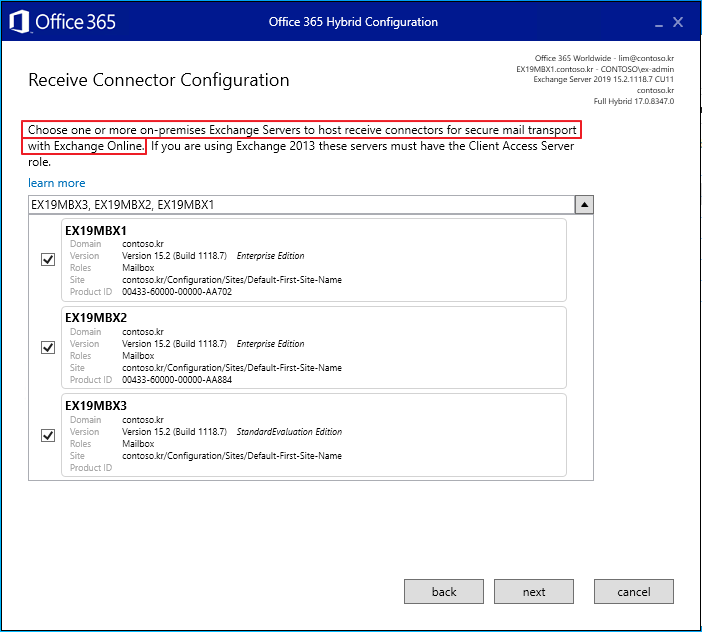Click Product ID 00433-60000-00000-AA702
The height and width of the screenshot is (632, 702).
(177, 292)
